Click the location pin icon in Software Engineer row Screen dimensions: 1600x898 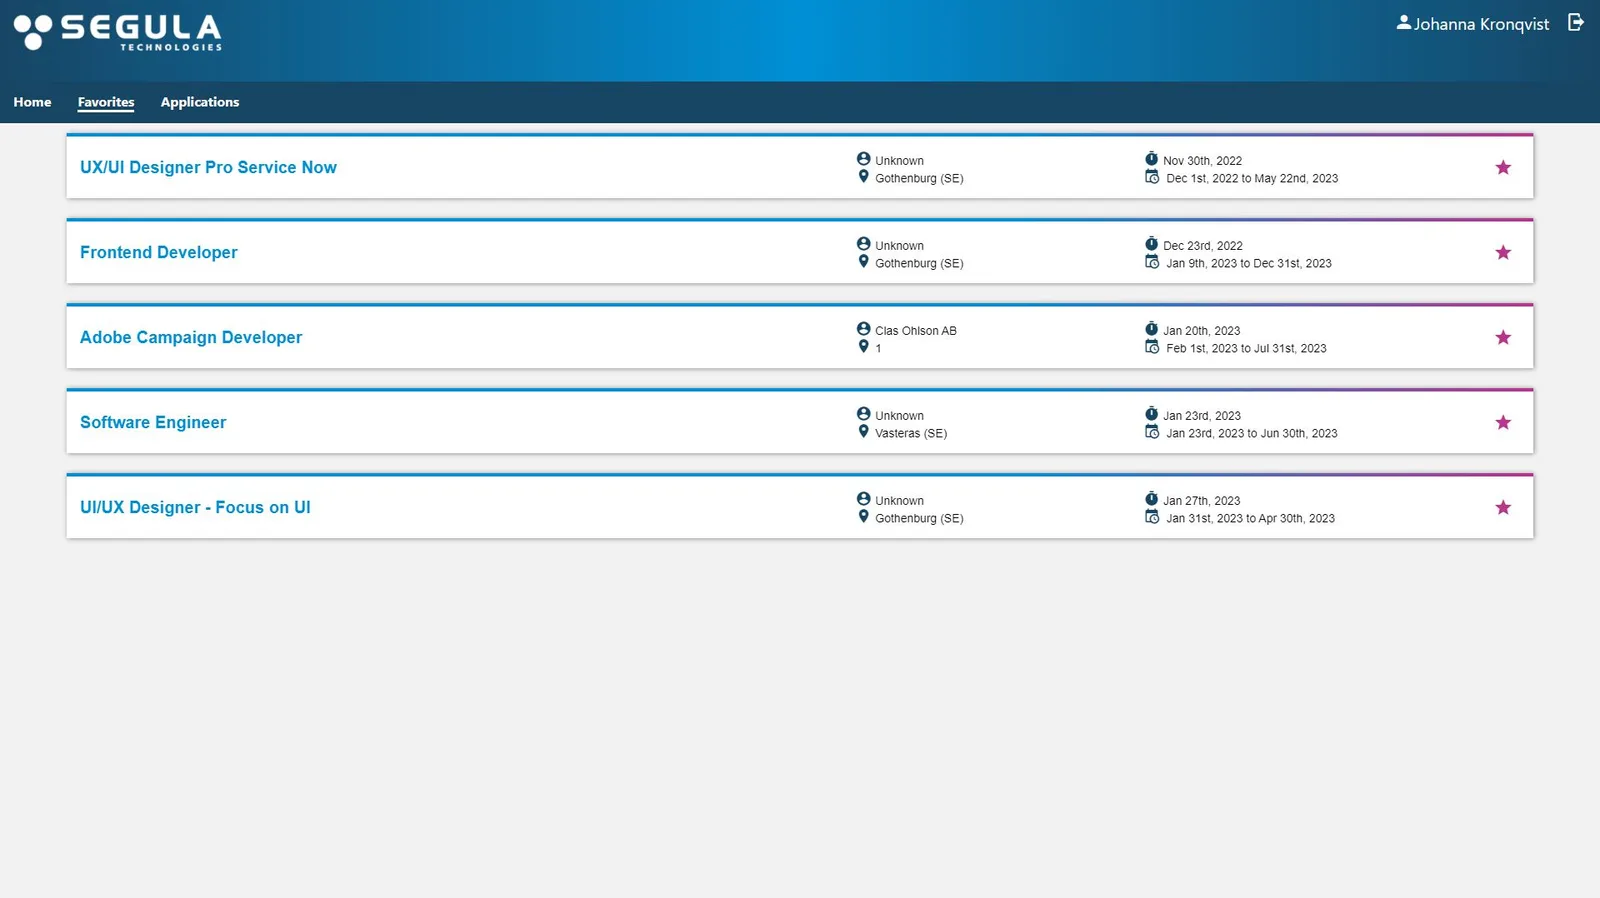click(x=864, y=432)
